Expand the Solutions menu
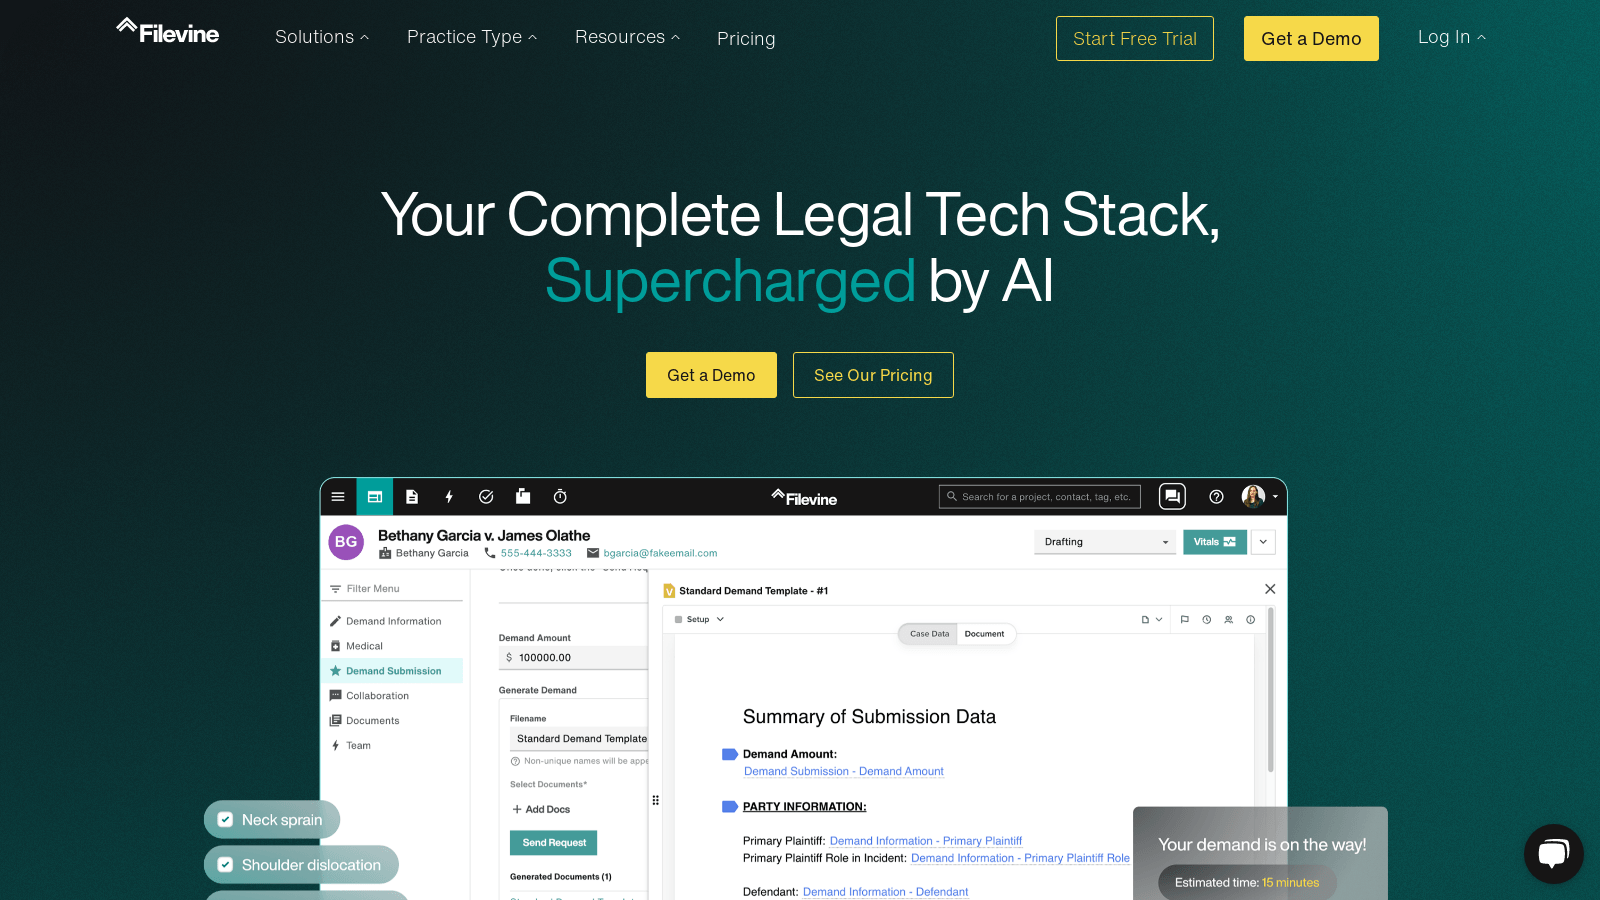The image size is (1600, 900). click(x=322, y=37)
